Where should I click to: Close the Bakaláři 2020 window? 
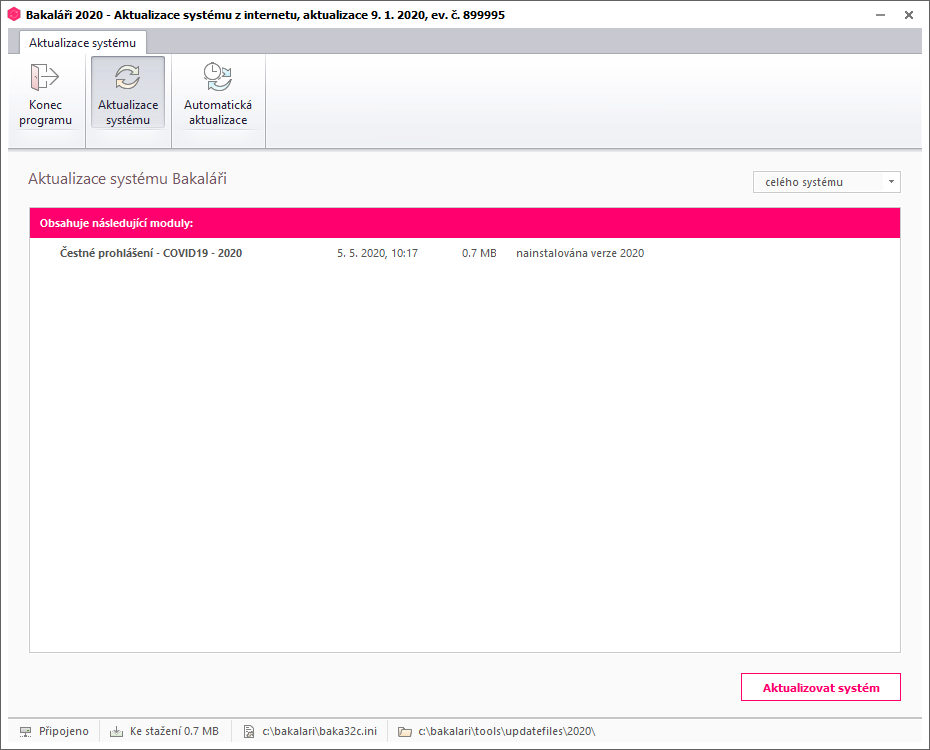coord(909,15)
